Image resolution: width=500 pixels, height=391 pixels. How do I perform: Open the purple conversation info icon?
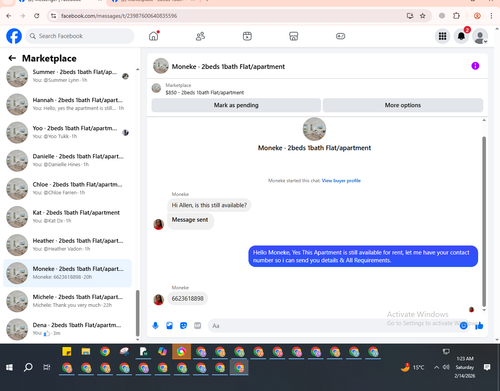click(x=475, y=66)
